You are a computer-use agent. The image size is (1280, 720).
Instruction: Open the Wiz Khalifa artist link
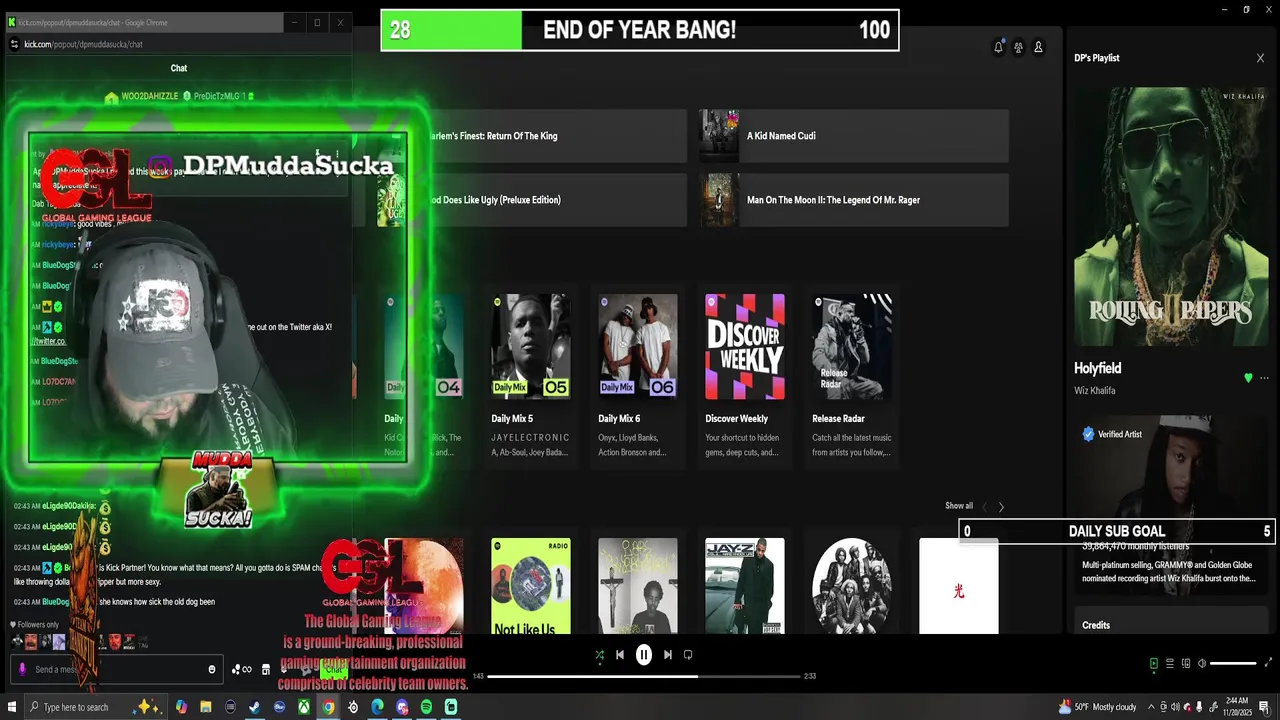1094,391
